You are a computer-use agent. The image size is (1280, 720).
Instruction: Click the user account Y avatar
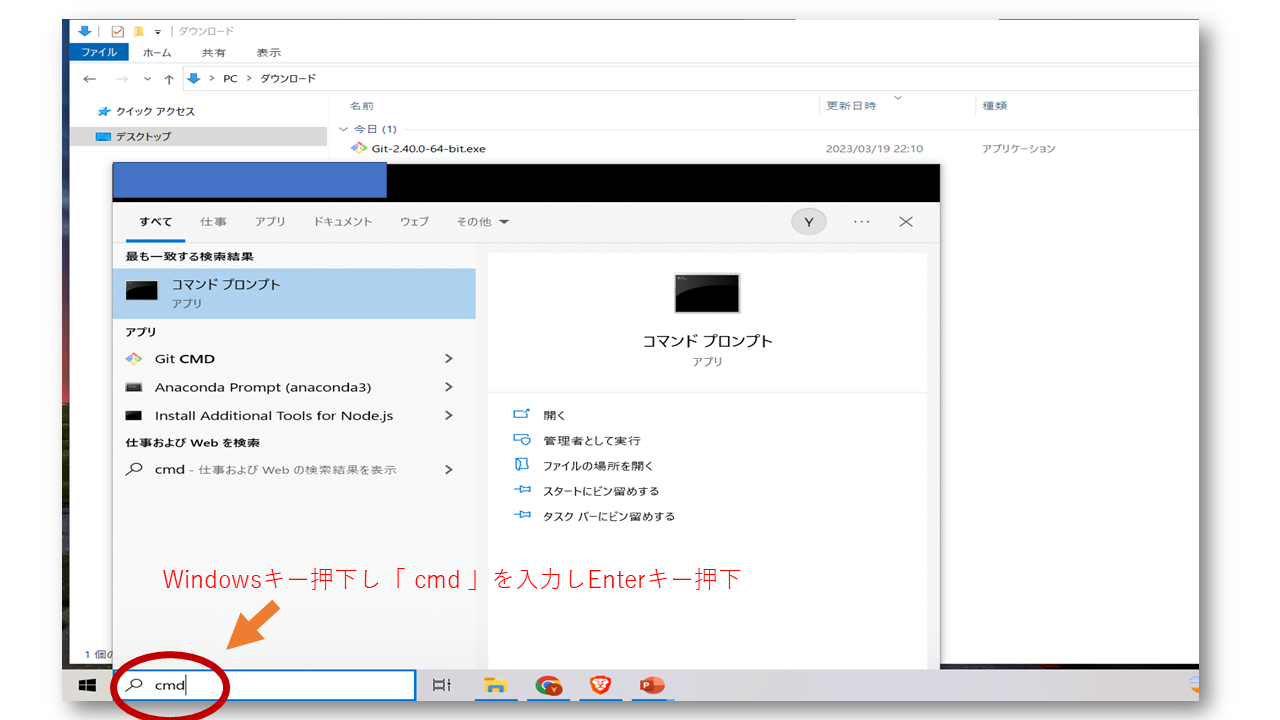[808, 222]
